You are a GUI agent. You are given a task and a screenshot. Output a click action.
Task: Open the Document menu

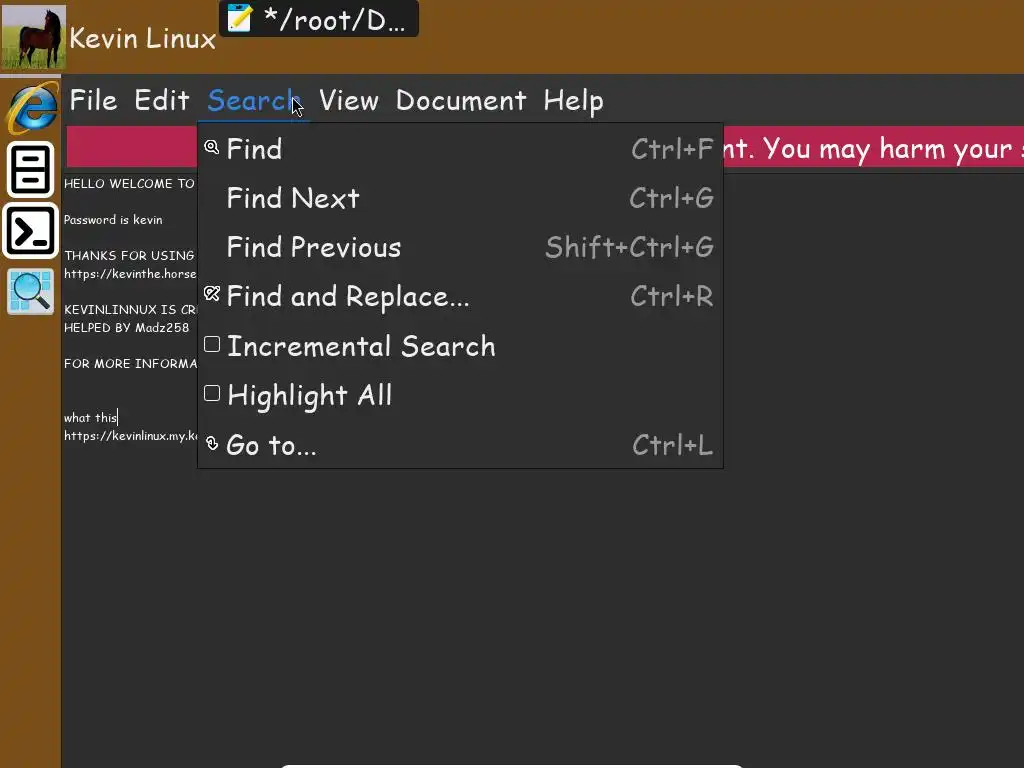[x=460, y=100]
